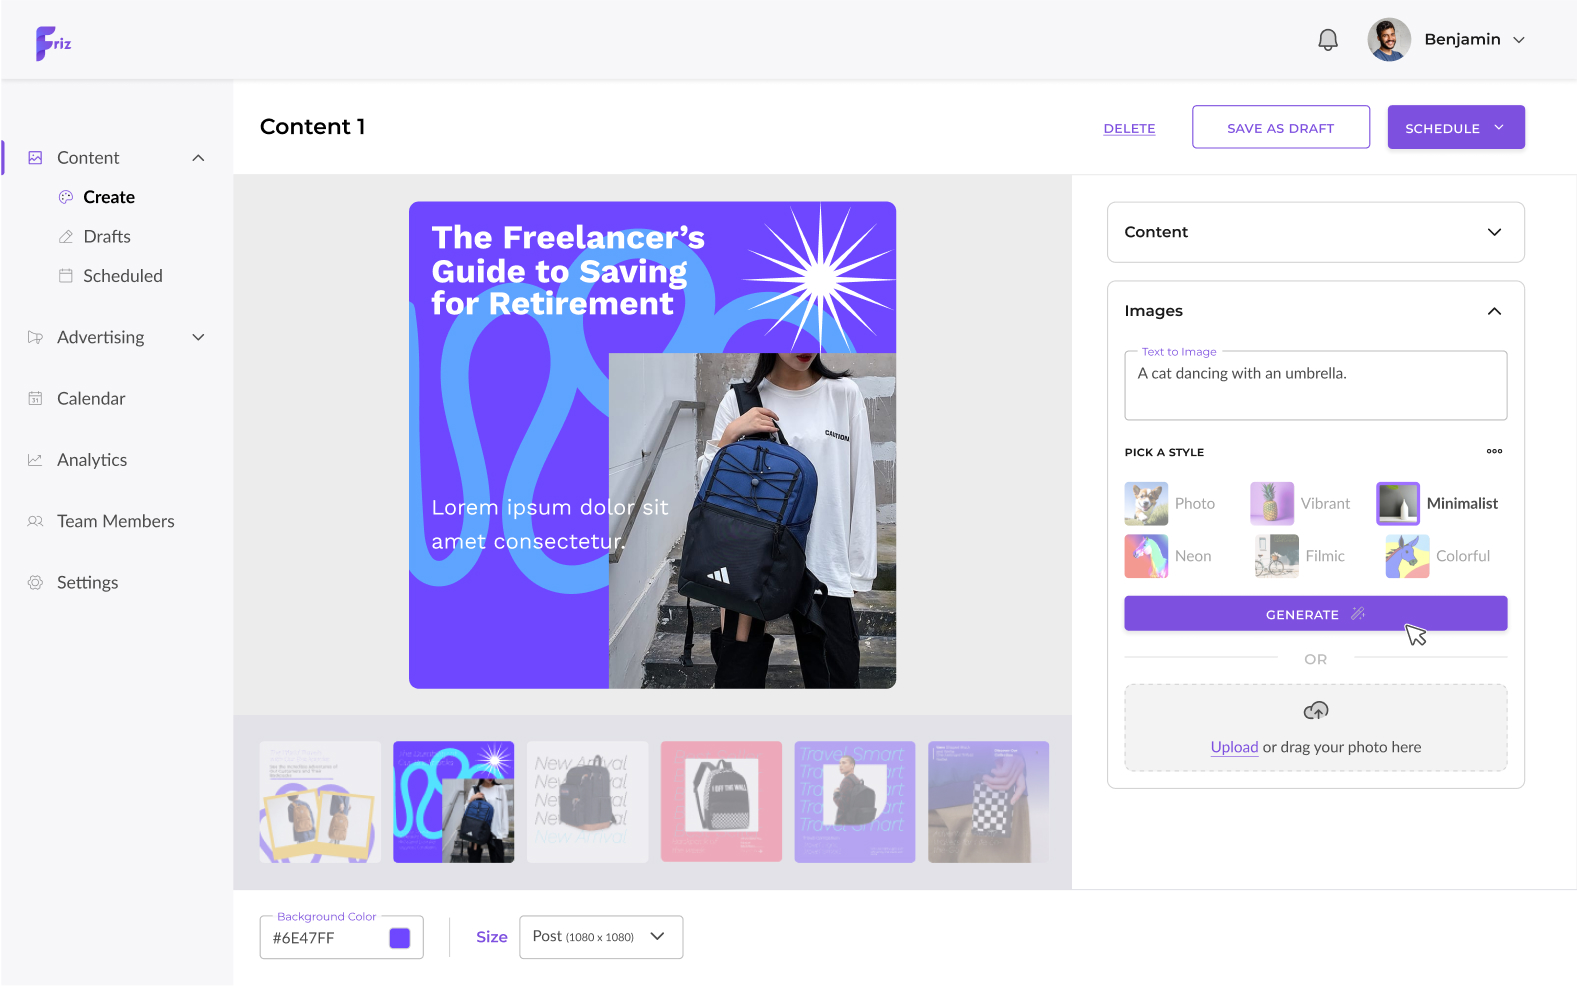Open the Pick a Style options menu

1494,452
